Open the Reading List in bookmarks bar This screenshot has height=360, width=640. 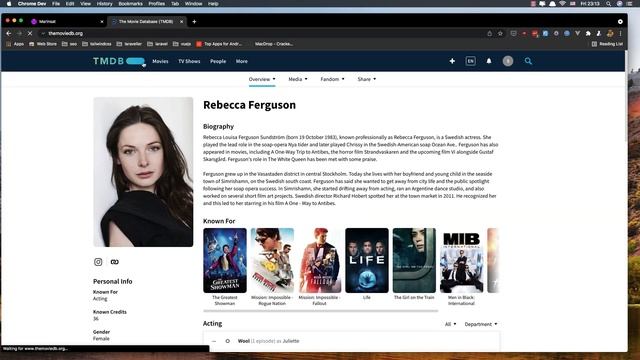[x=607, y=44]
